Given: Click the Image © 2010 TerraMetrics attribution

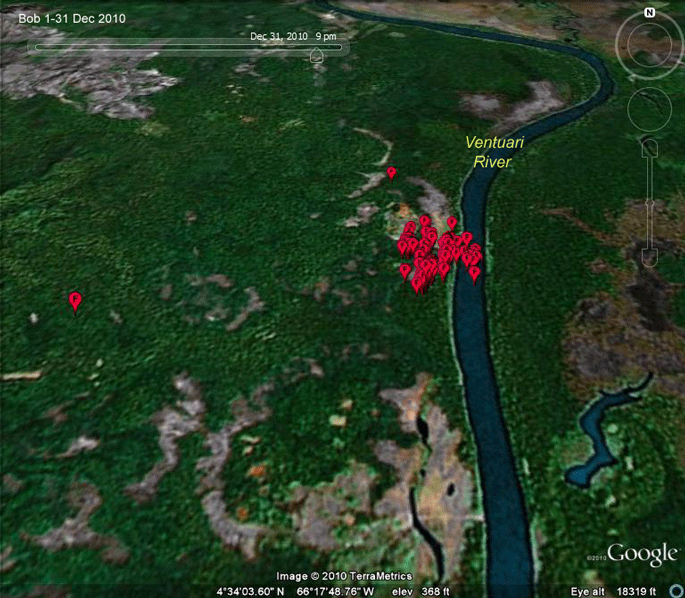Looking at the screenshot, I should [x=344, y=576].
